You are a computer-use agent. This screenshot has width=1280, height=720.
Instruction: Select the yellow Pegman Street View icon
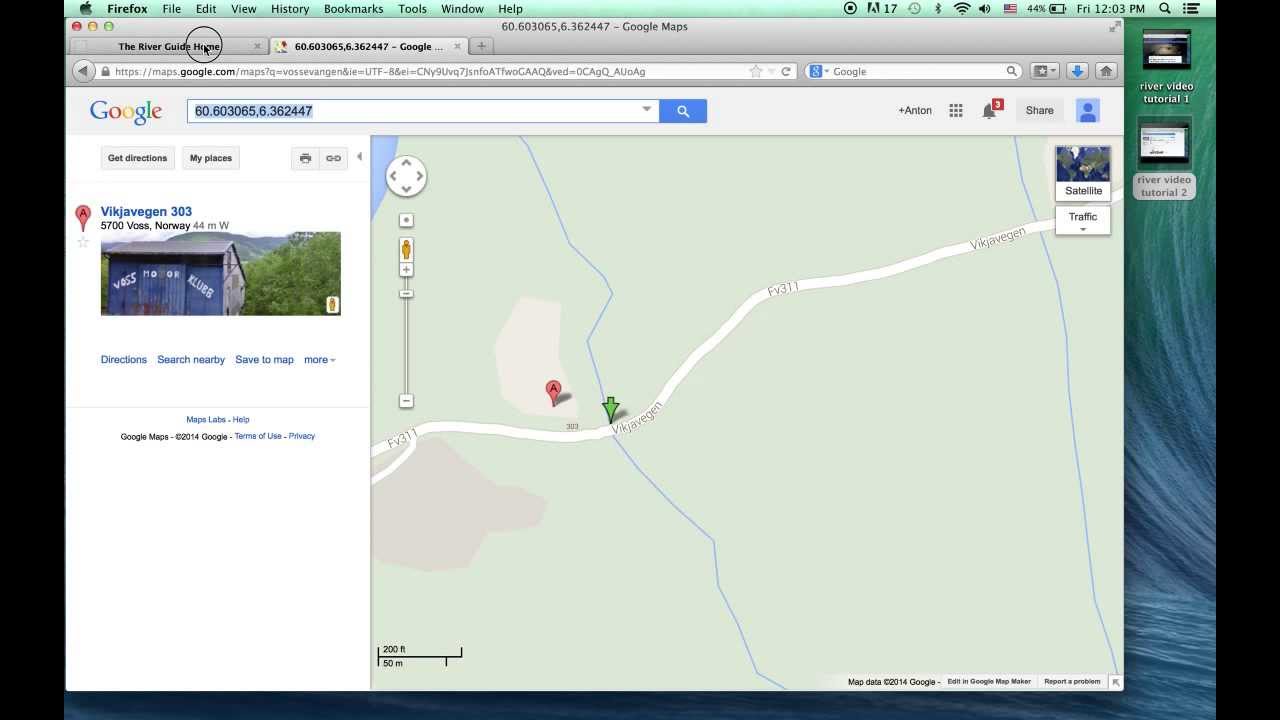click(406, 249)
